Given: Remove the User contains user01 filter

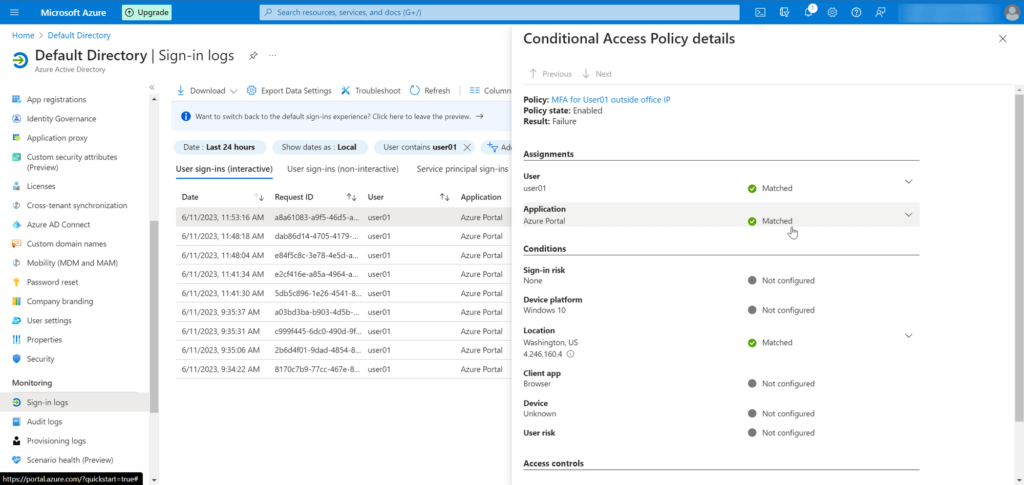Looking at the screenshot, I should (x=466, y=148).
